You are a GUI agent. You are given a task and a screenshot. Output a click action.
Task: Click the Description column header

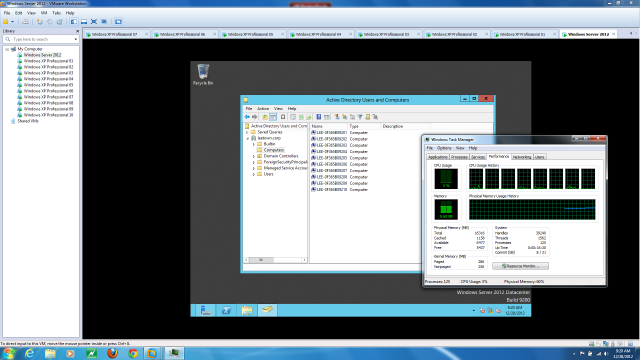(405, 127)
